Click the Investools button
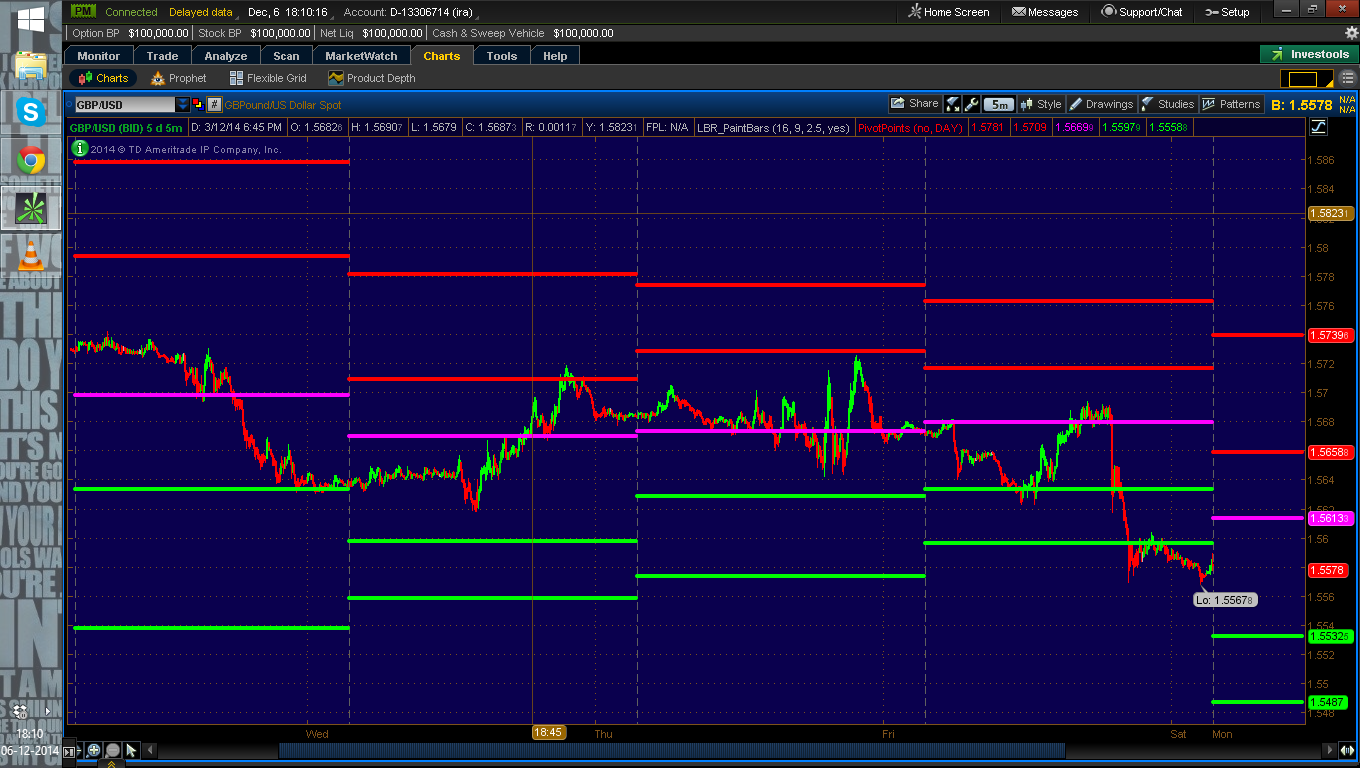Viewport: 1360px width, 768px height. pos(1309,55)
